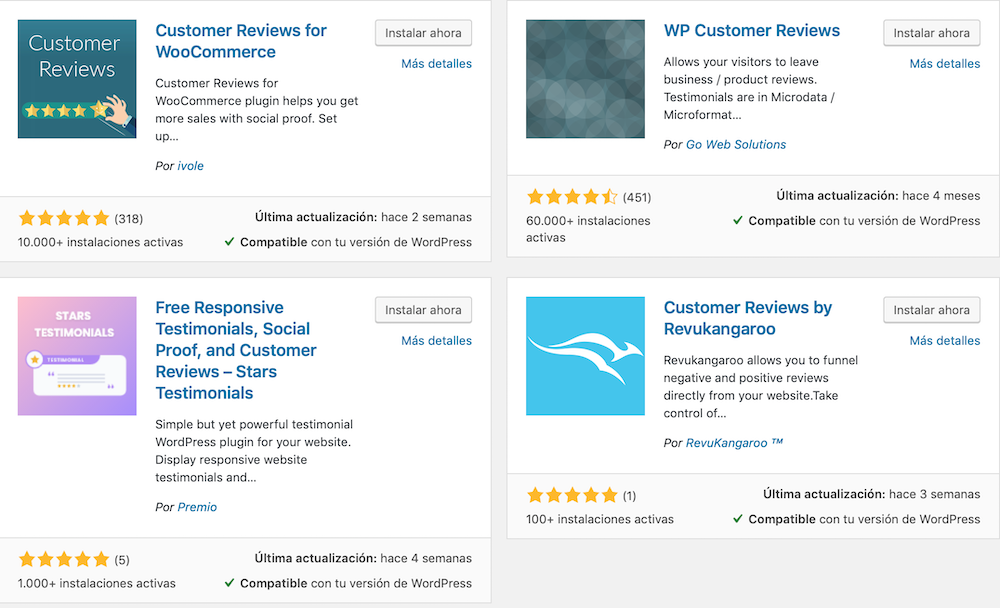Viewport: 1000px width, 608px height.
Task: Install the Stars Testimonials plugin
Action: [x=423, y=310]
